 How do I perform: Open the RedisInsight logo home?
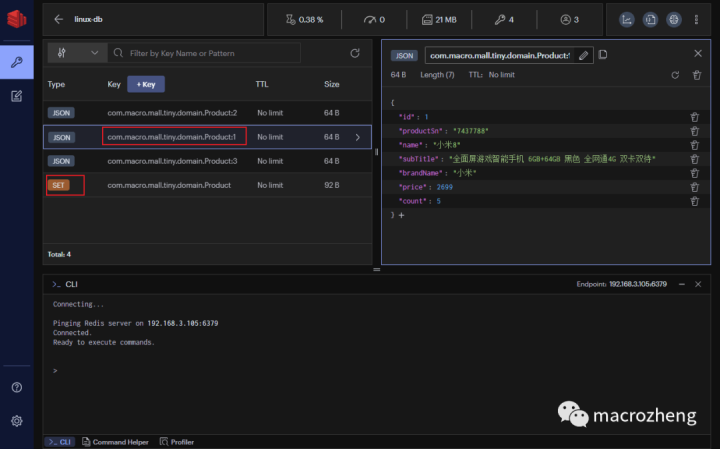[x=17, y=19]
